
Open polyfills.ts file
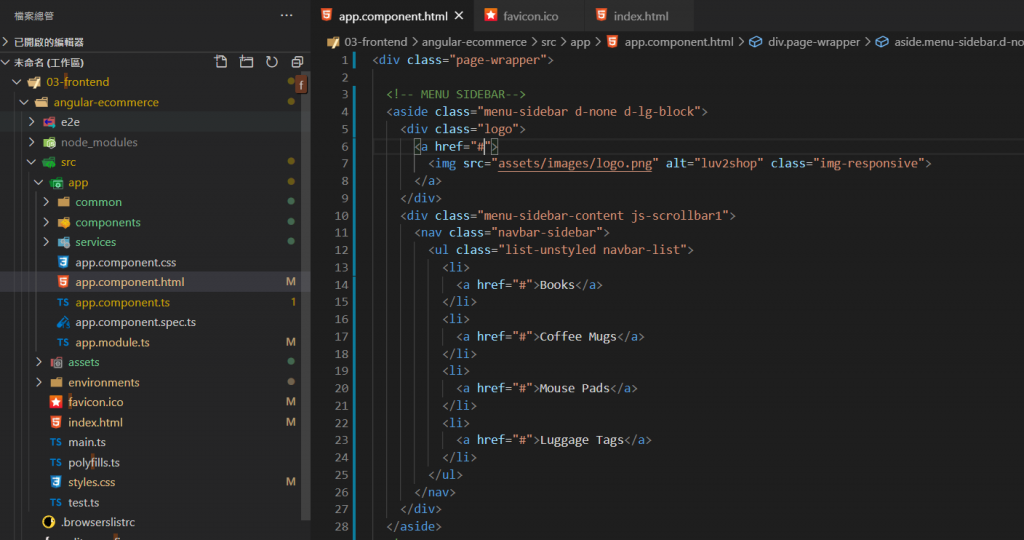click(x=94, y=462)
